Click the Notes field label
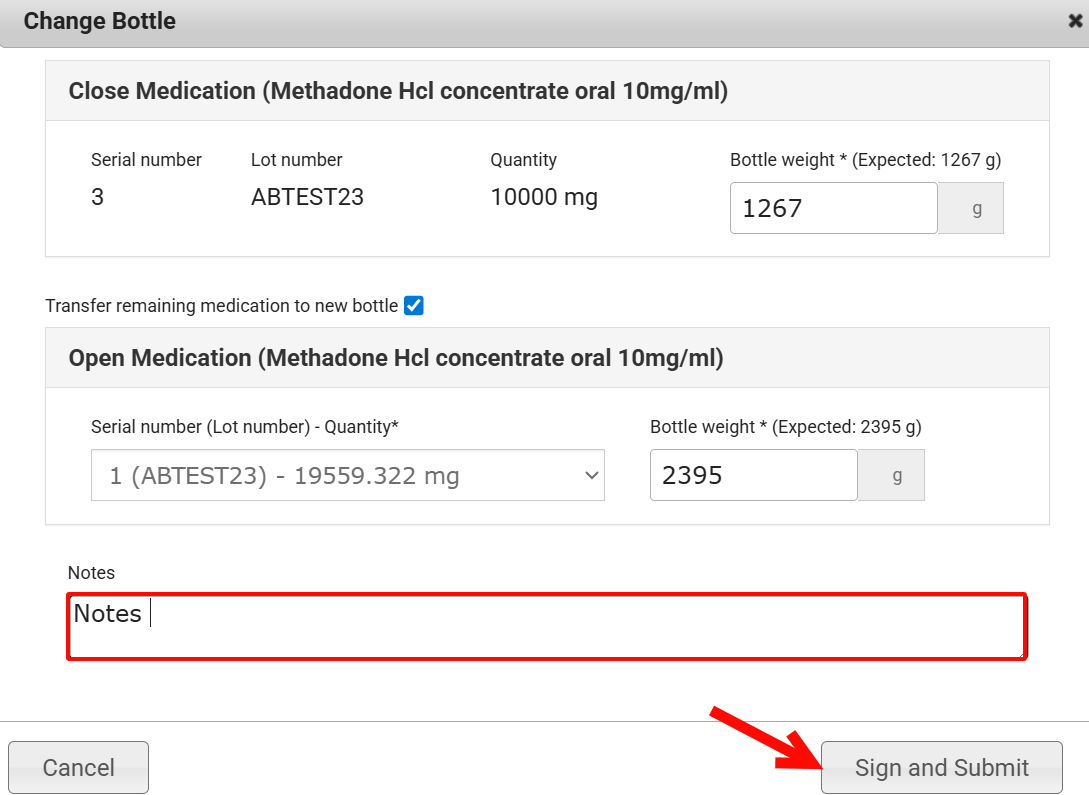1089x795 pixels. pos(91,573)
